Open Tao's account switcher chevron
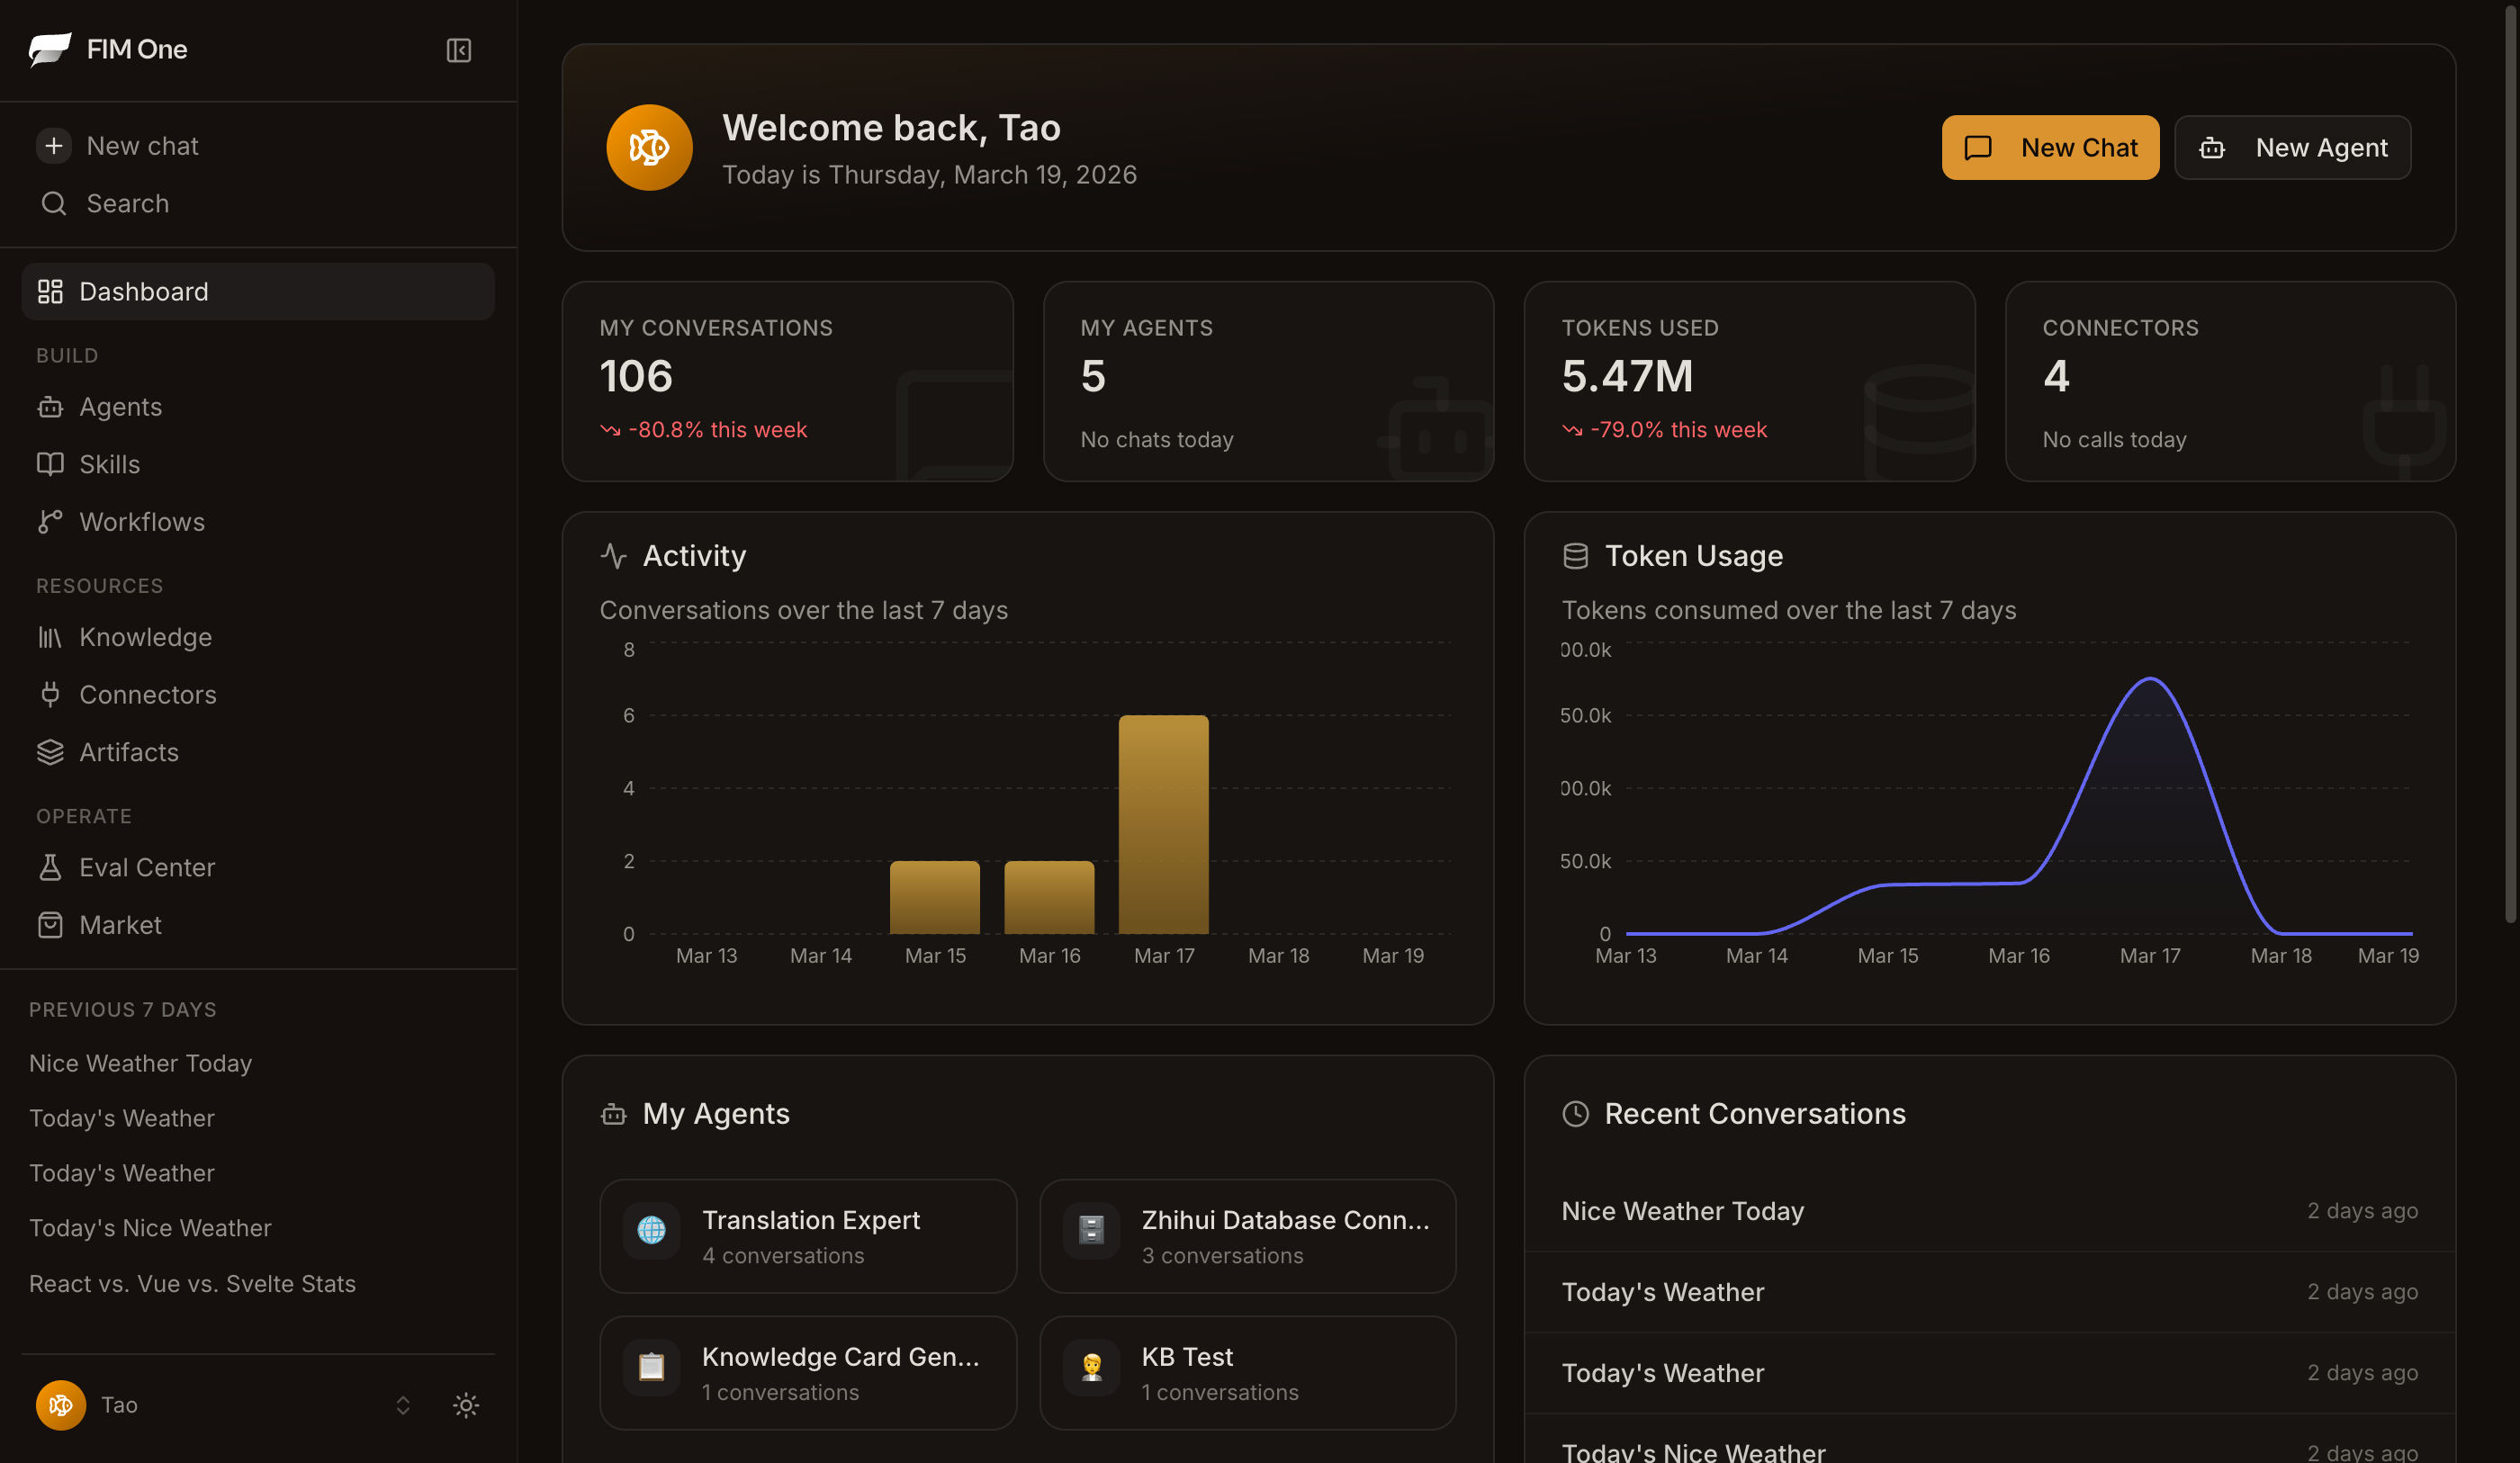This screenshot has width=2520, height=1463. point(402,1404)
